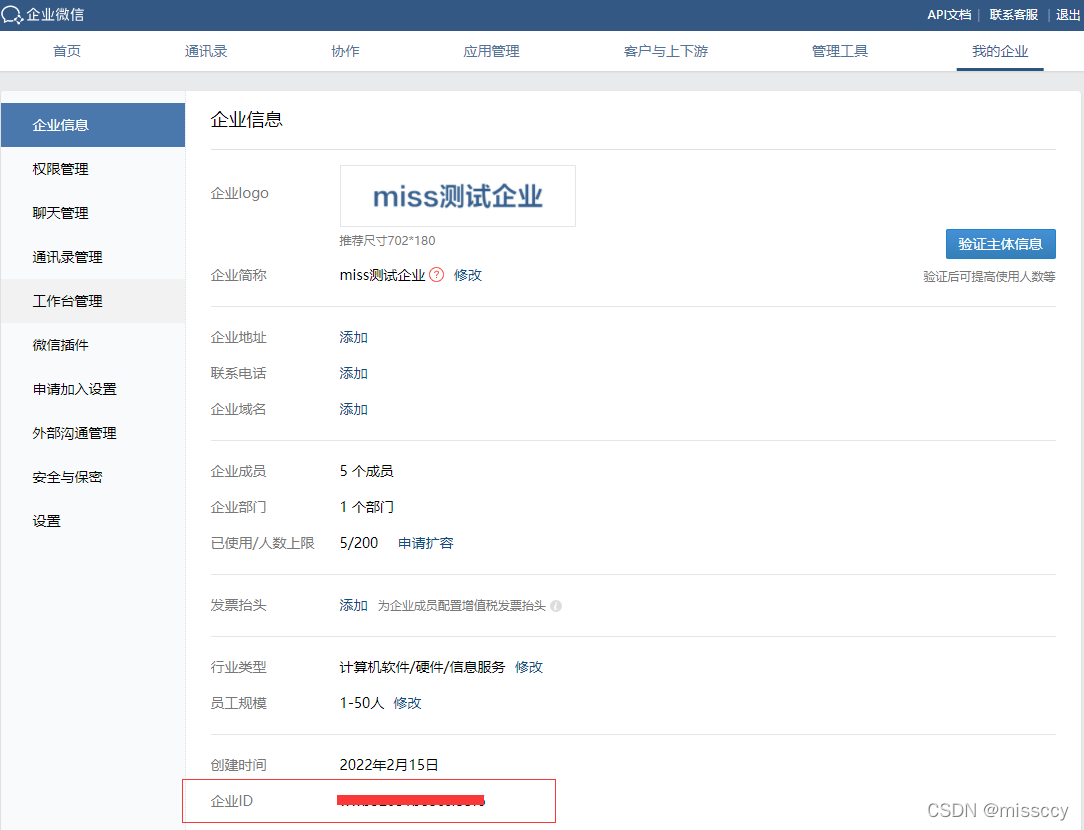Image resolution: width=1084 pixels, height=830 pixels.
Task: Click 修改 next to 企业简称
Action: pos(467,275)
